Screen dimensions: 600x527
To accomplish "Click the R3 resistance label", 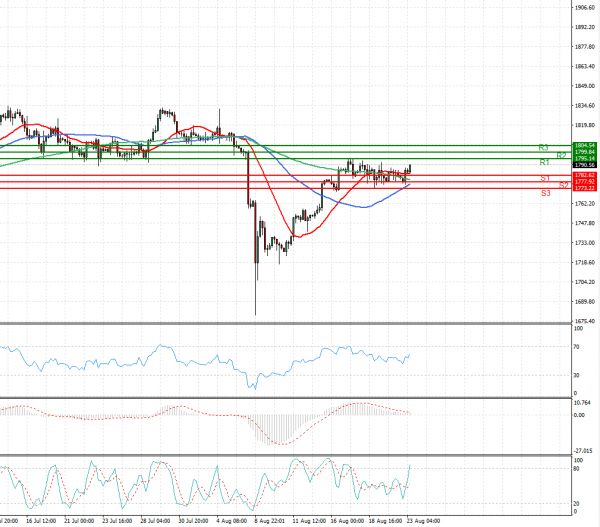I will (x=543, y=147).
